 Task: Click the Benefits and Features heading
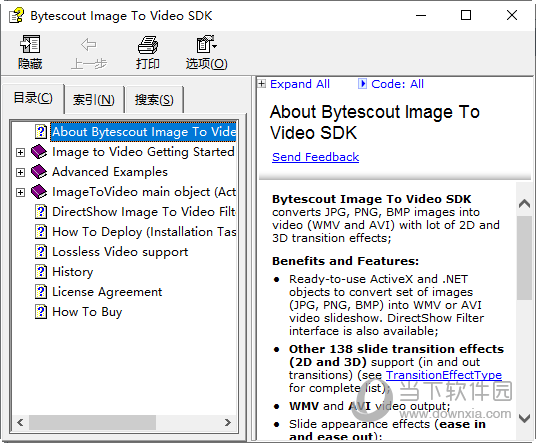pos(345,261)
